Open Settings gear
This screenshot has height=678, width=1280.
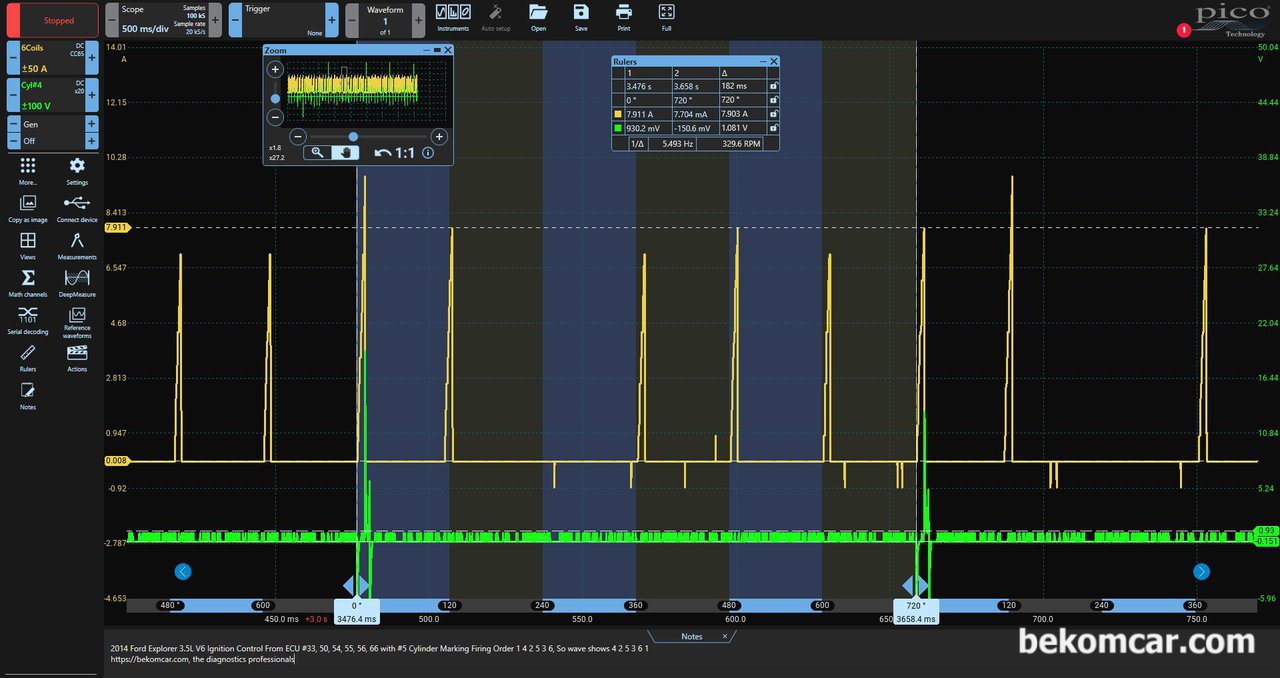point(77,170)
